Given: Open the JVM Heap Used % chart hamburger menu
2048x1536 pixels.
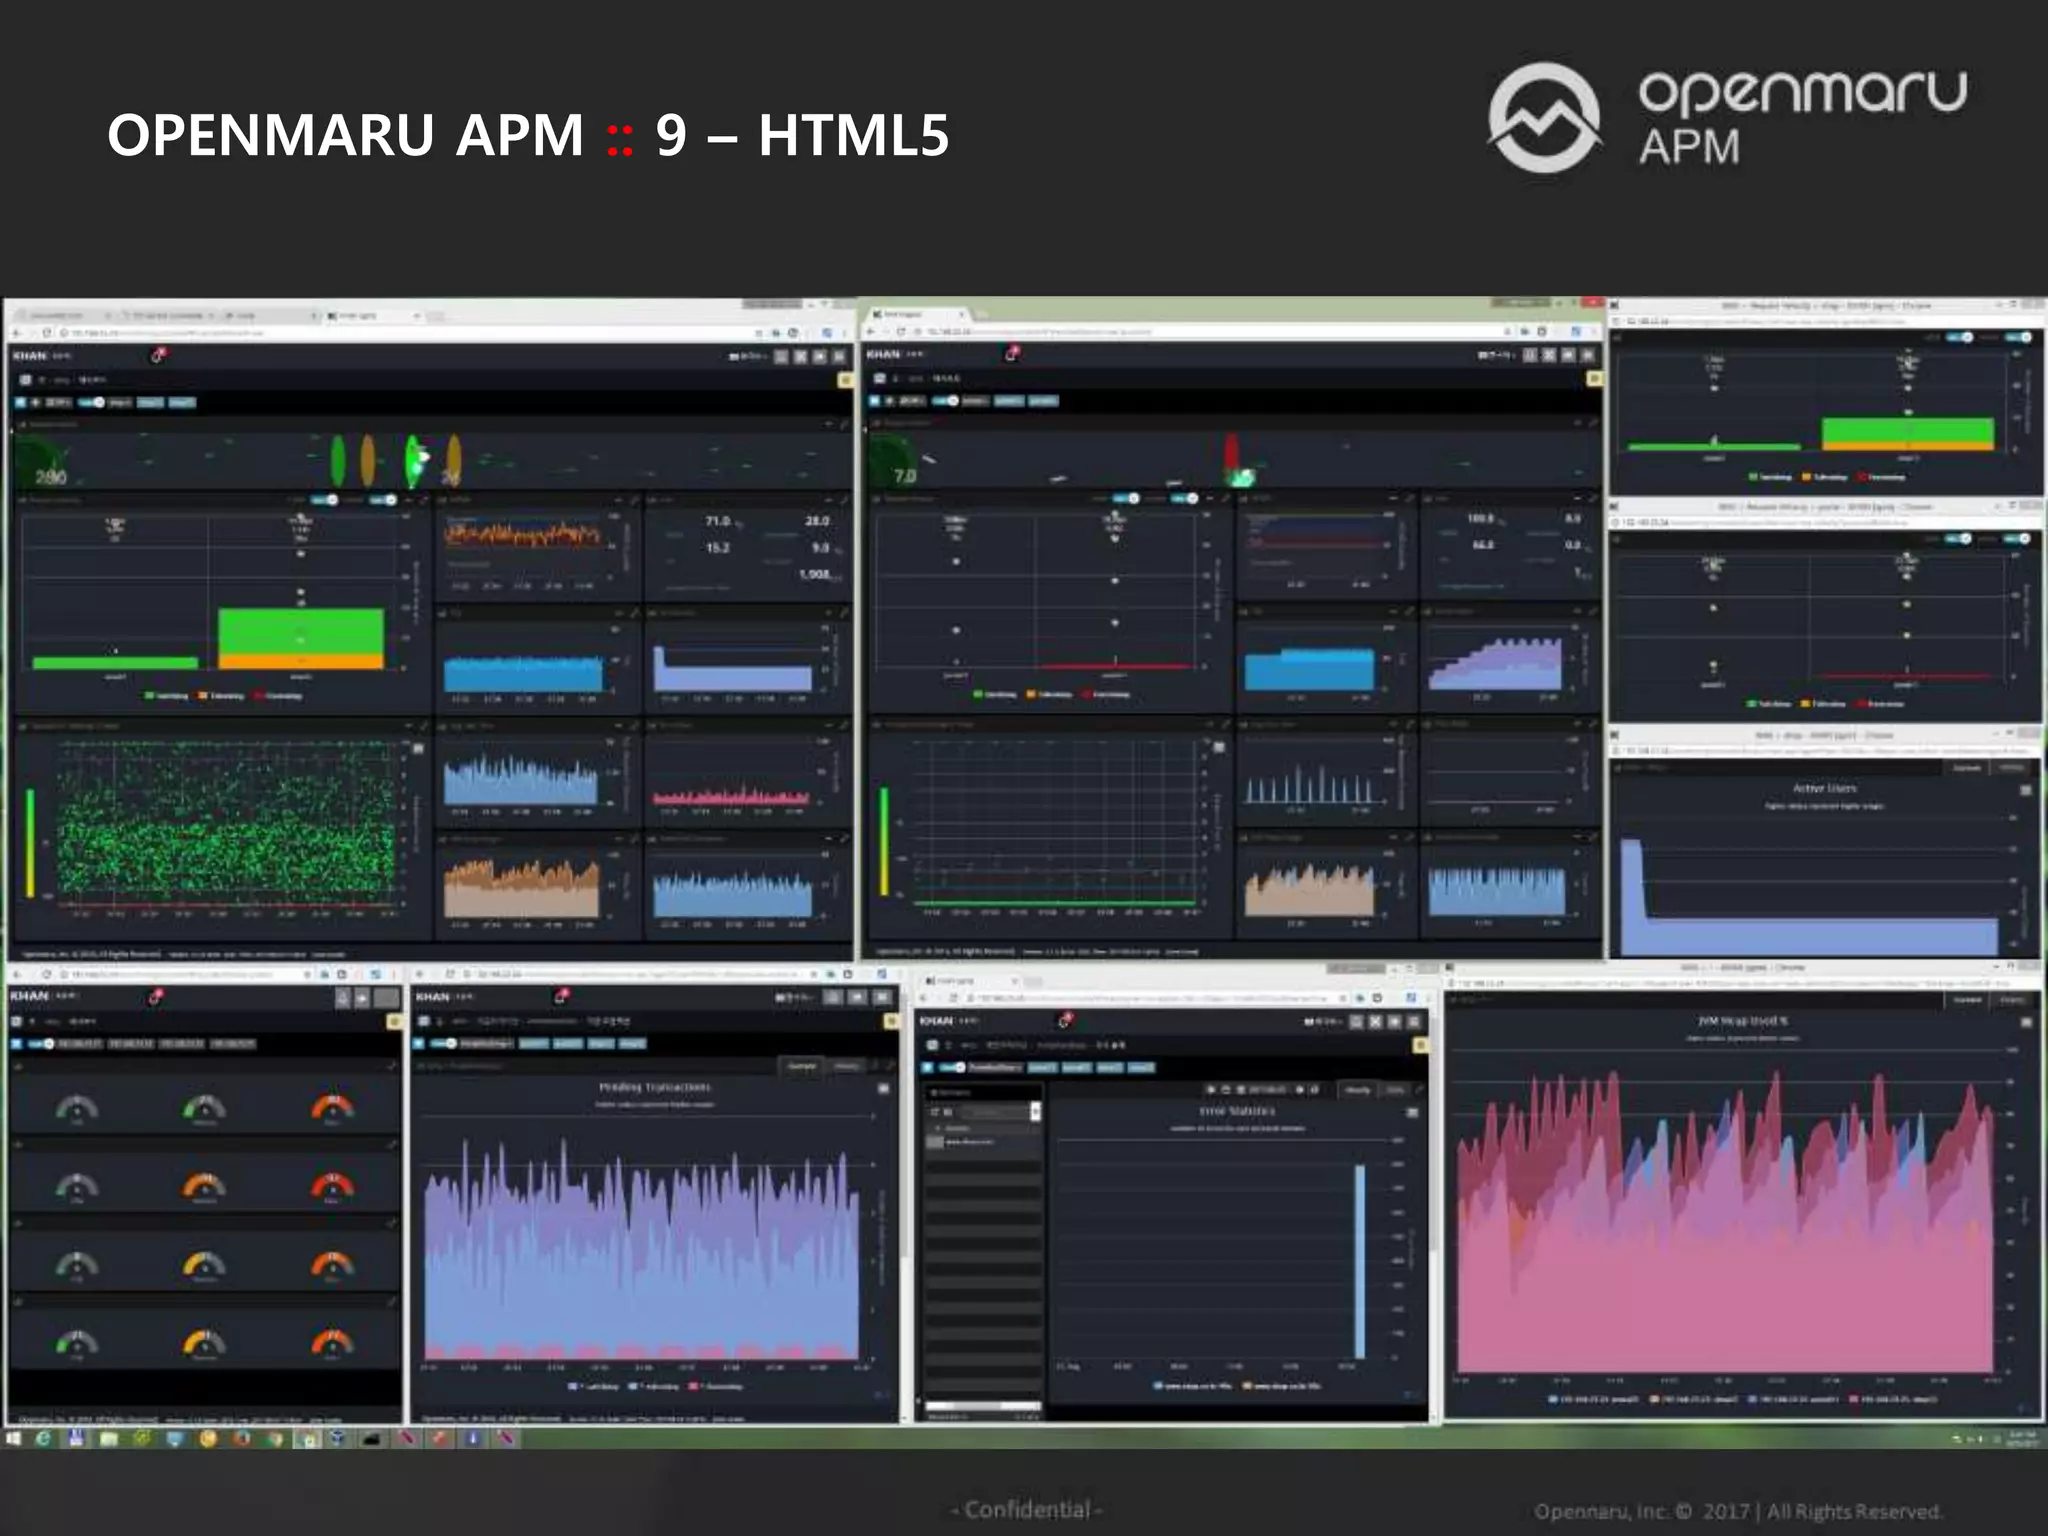Looking at the screenshot, I should click(2026, 1022).
